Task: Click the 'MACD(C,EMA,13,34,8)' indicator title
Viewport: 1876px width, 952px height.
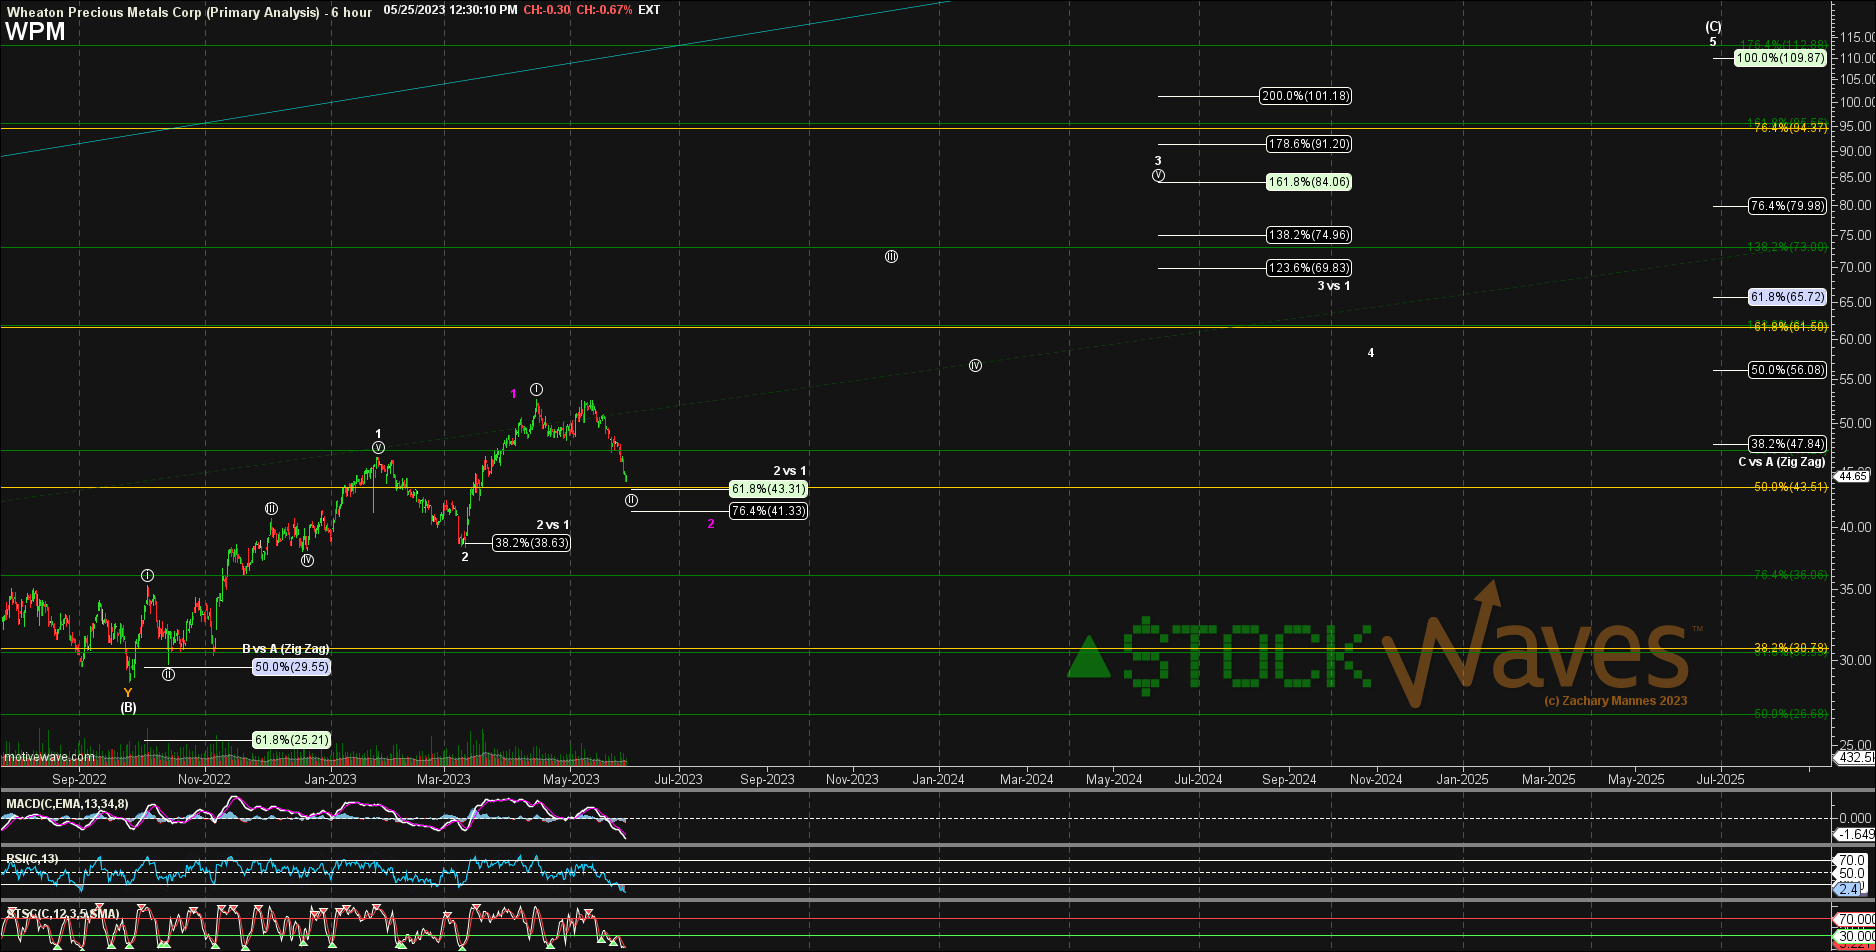Action: click(67, 804)
